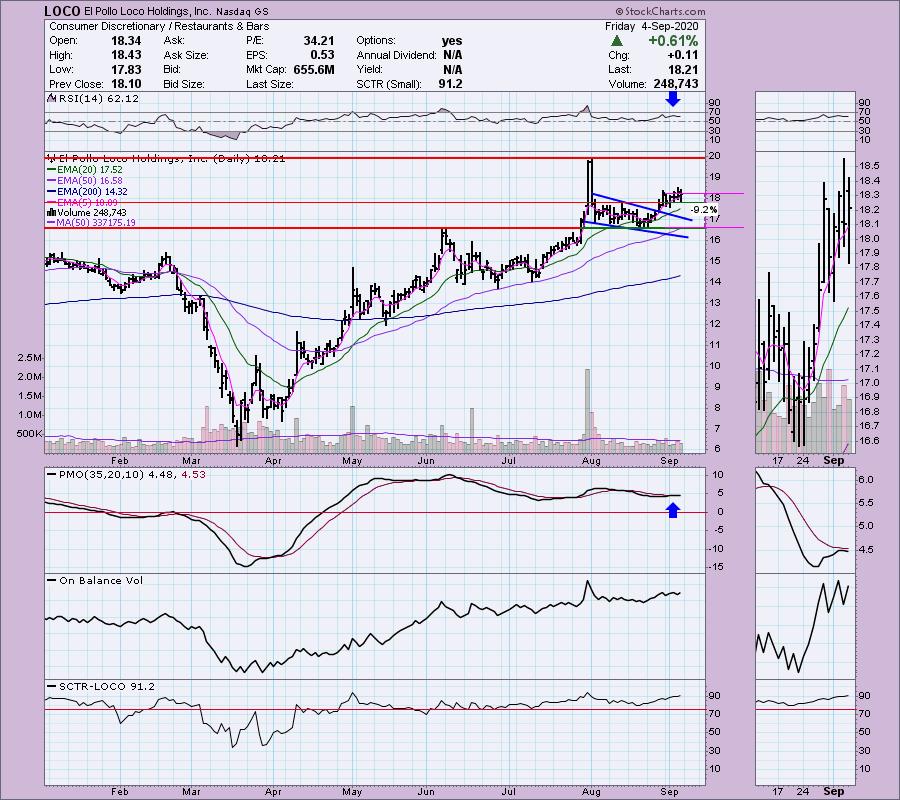
Task: Click the Options value 'yes'
Action: tap(452, 41)
